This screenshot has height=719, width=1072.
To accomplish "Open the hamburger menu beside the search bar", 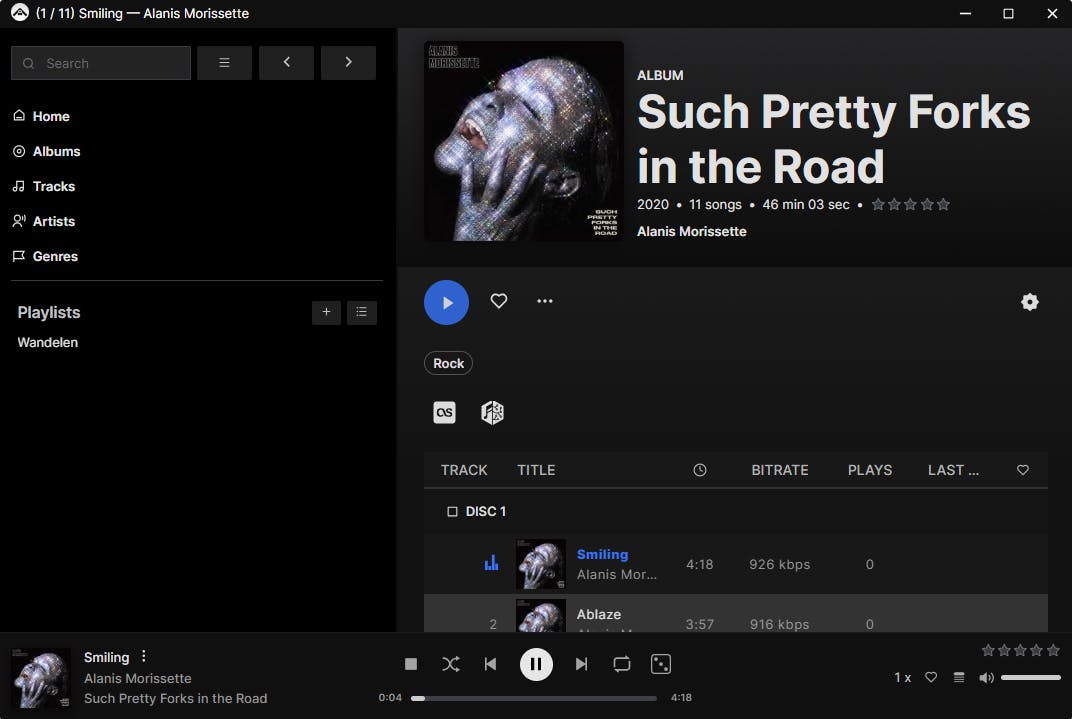I will [224, 62].
